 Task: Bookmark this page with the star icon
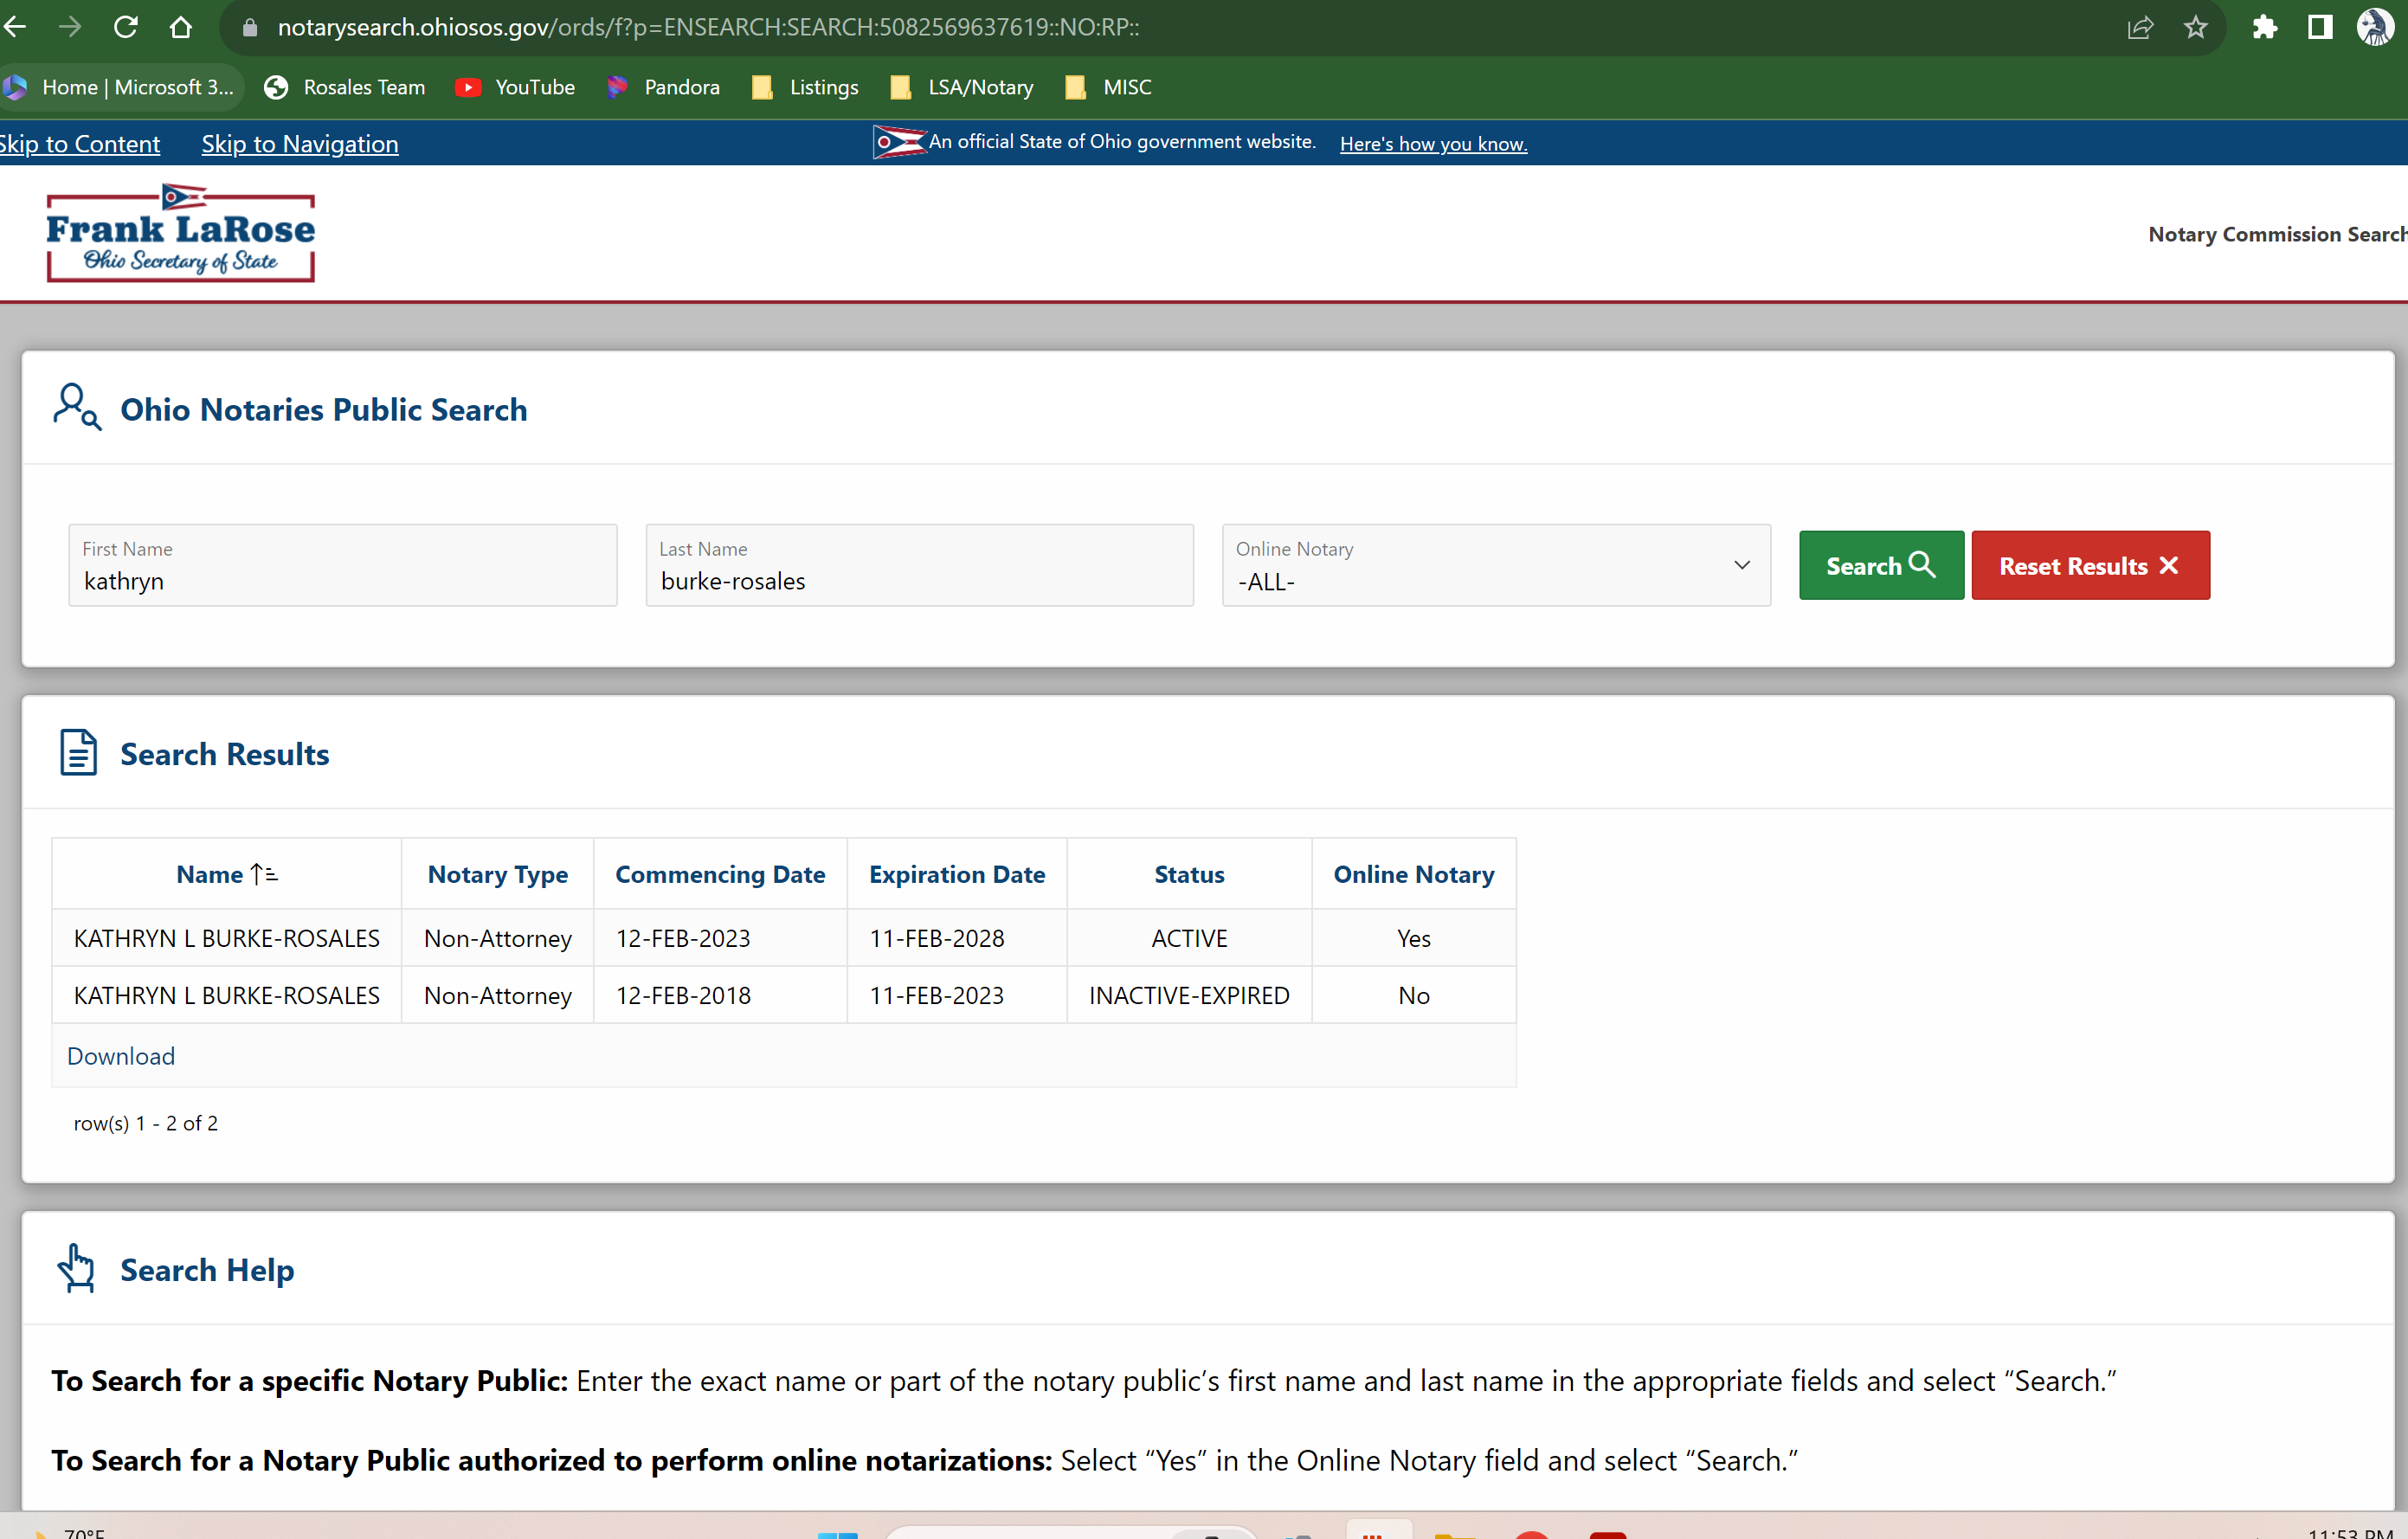point(2195,27)
